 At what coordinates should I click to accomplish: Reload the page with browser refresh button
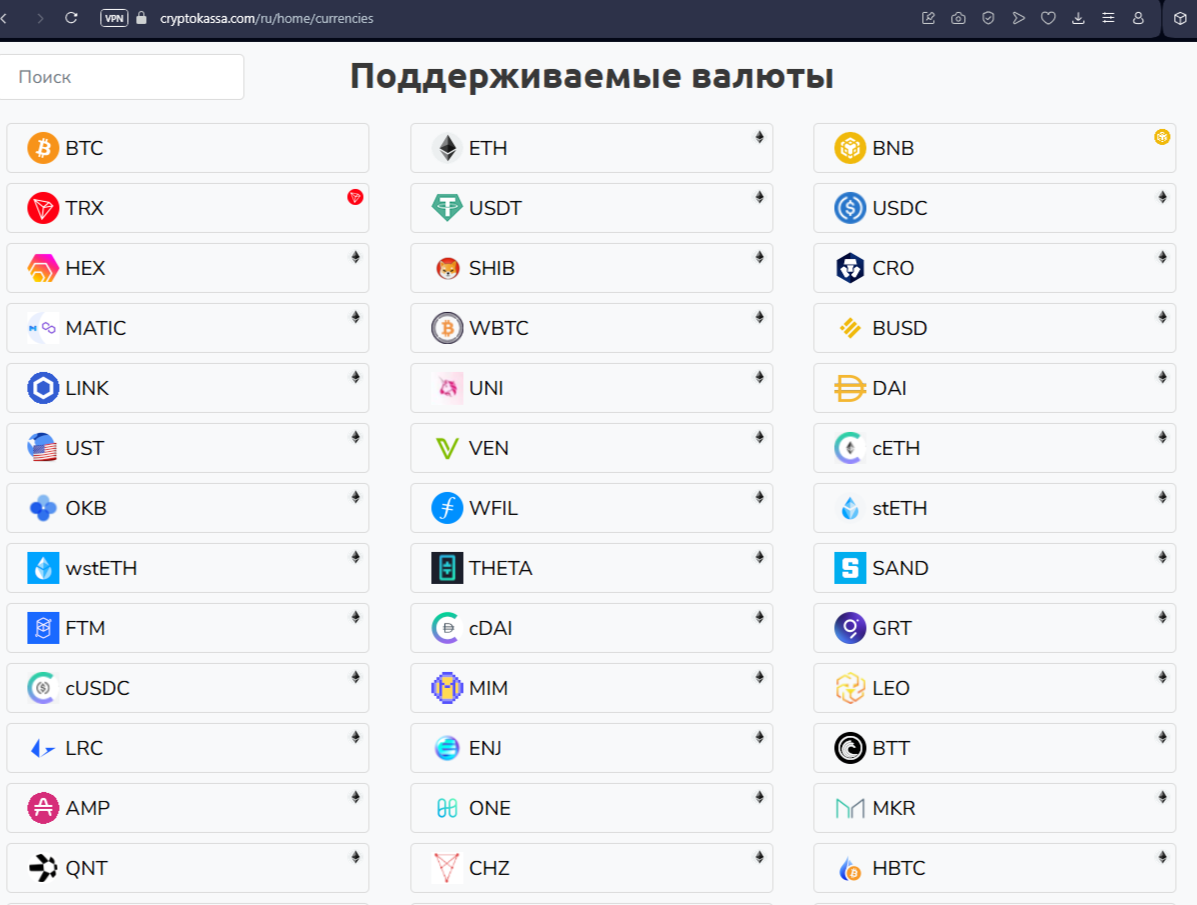point(71,18)
